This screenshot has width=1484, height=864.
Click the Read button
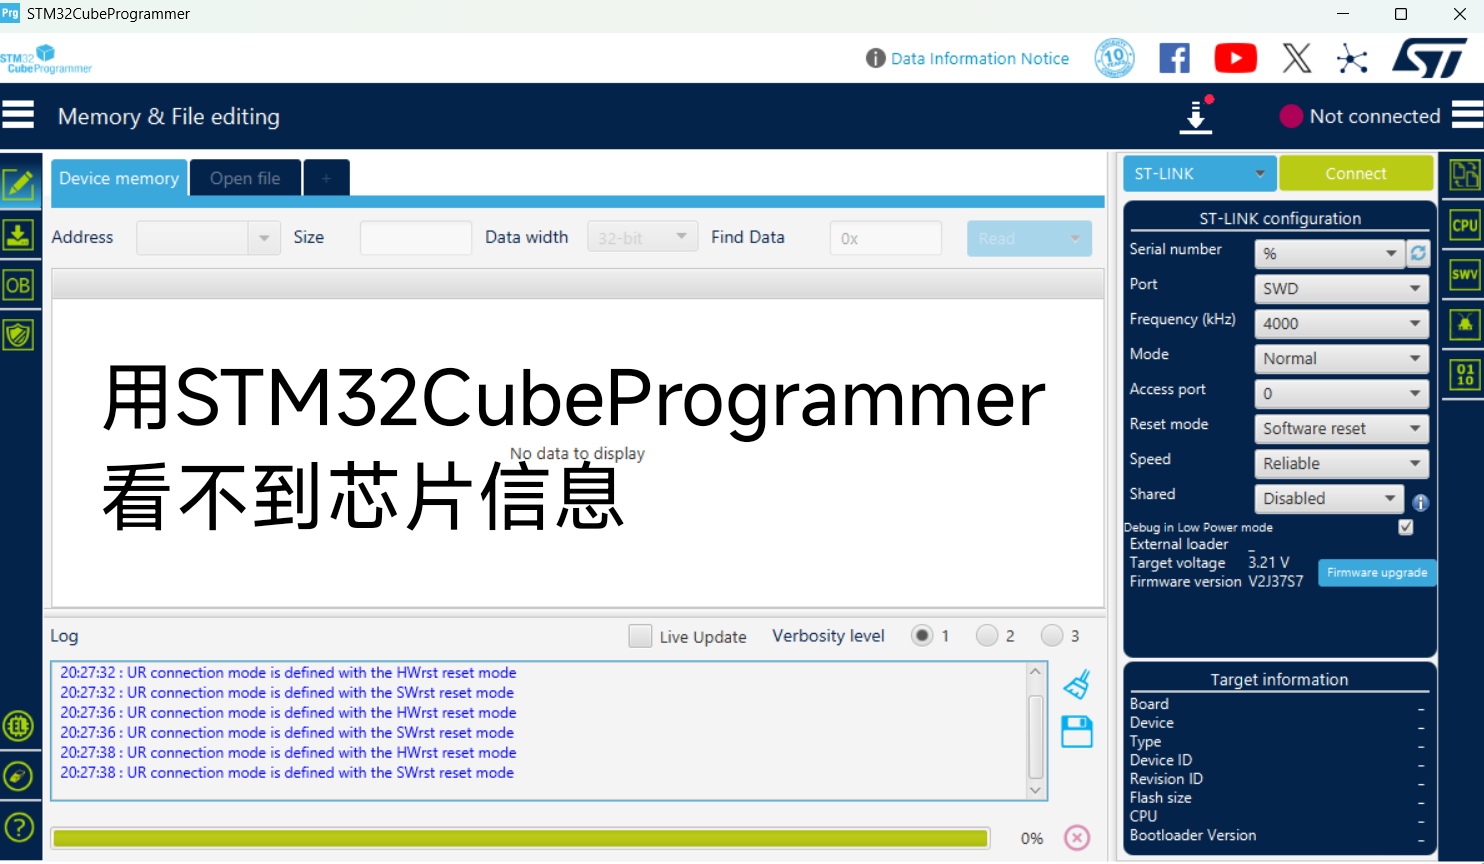click(x=1029, y=238)
